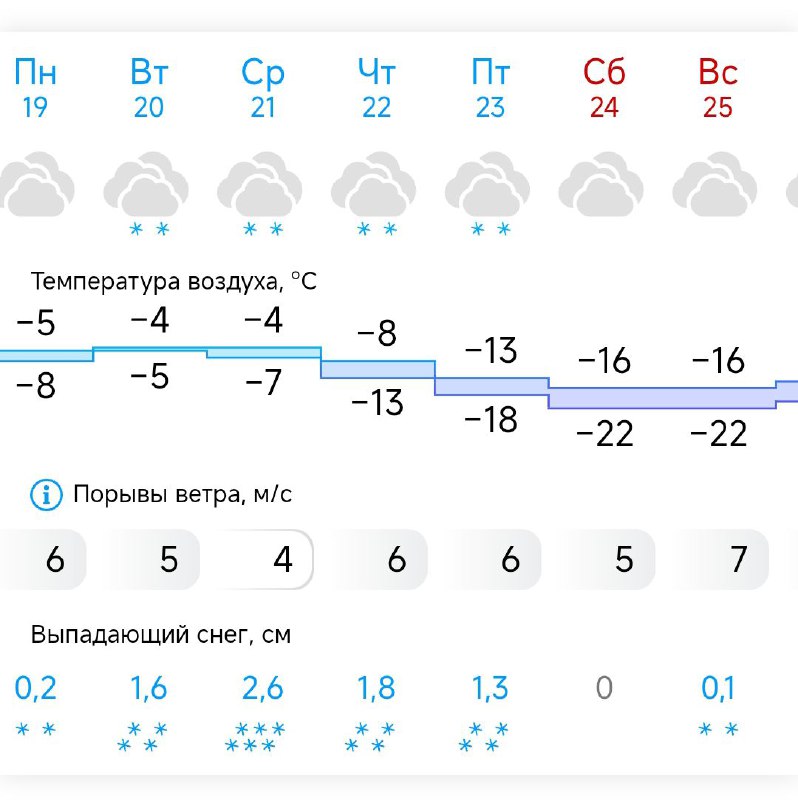Click wind gust value 6 for Monday
798x800 pixels.
(53, 559)
